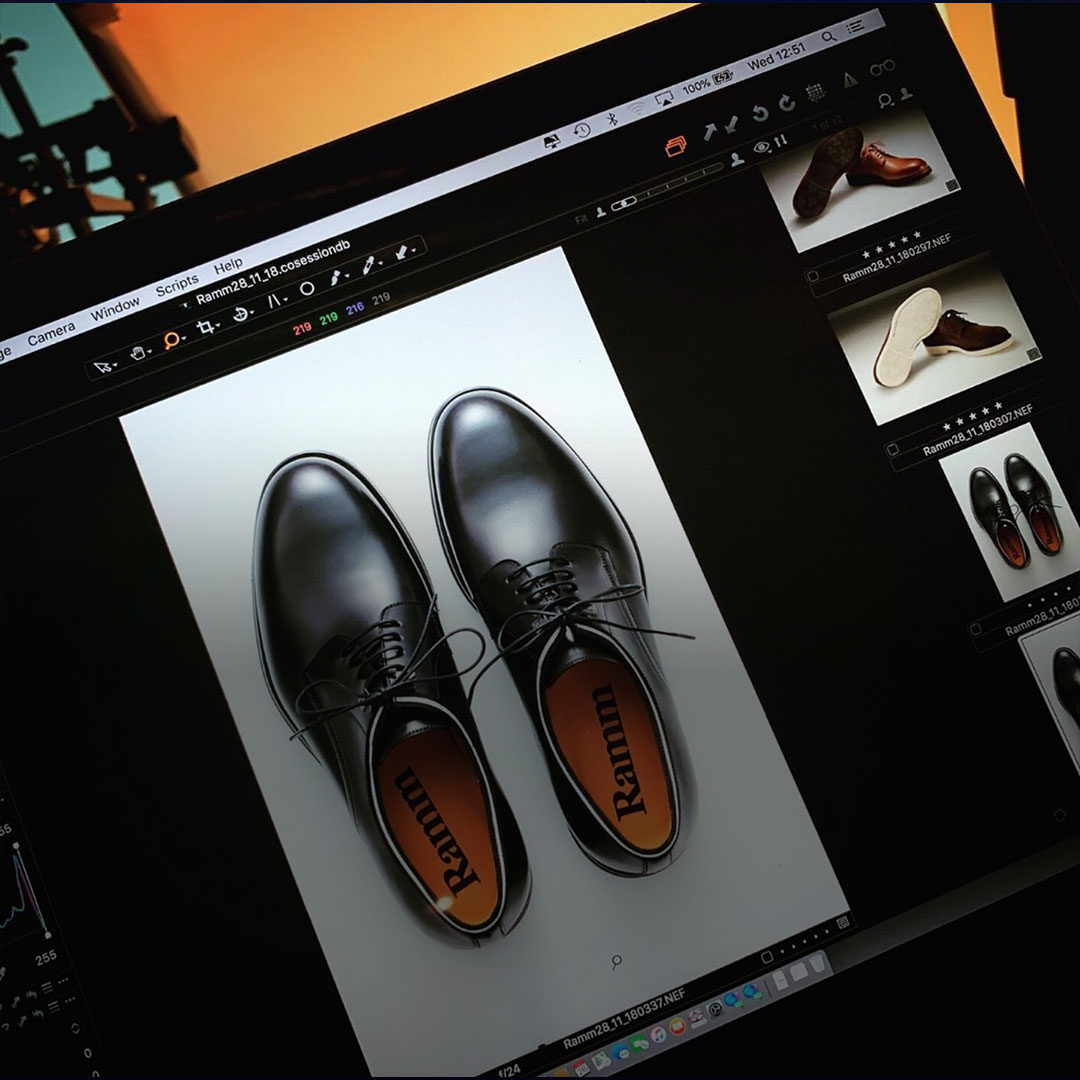Image resolution: width=1080 pixels, height=1080 pixels.
Task: Adjust the viewer zoom slider handle
Action: click(x=625, y=203)
